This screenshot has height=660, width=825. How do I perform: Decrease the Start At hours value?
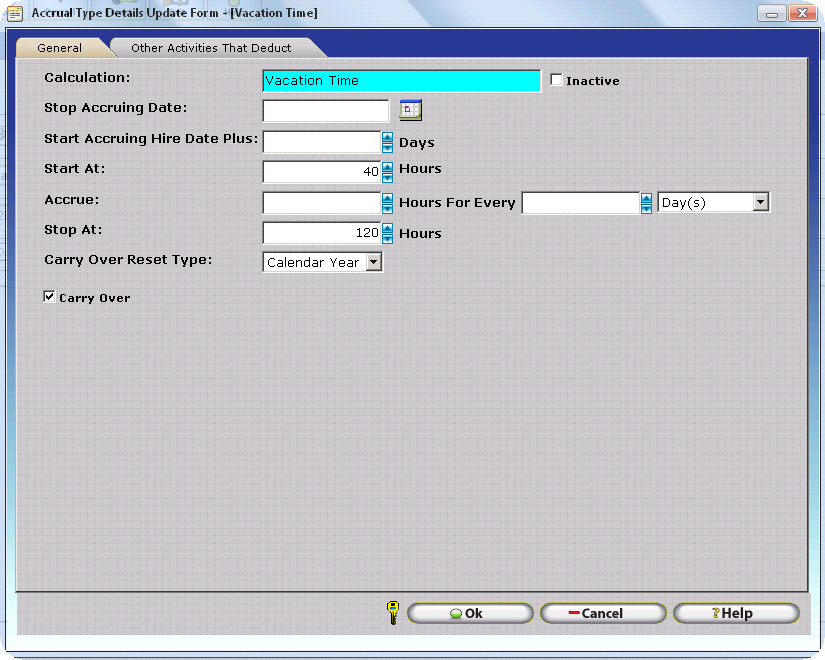[387, 178]
